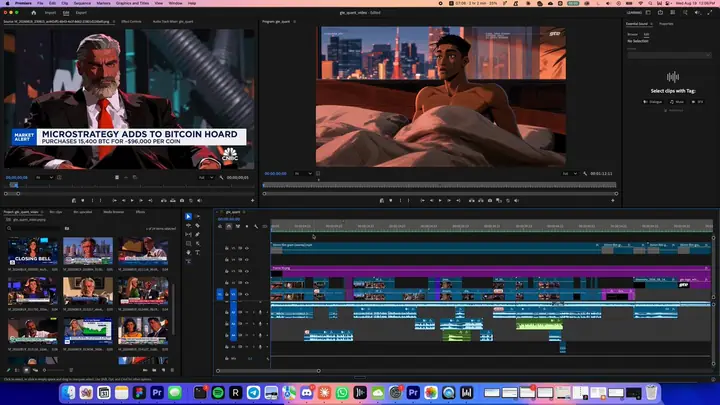This screenshot has height=405, width=720.
Task: Open Source monitor settings wrench
Action: (x=221, y=177)
